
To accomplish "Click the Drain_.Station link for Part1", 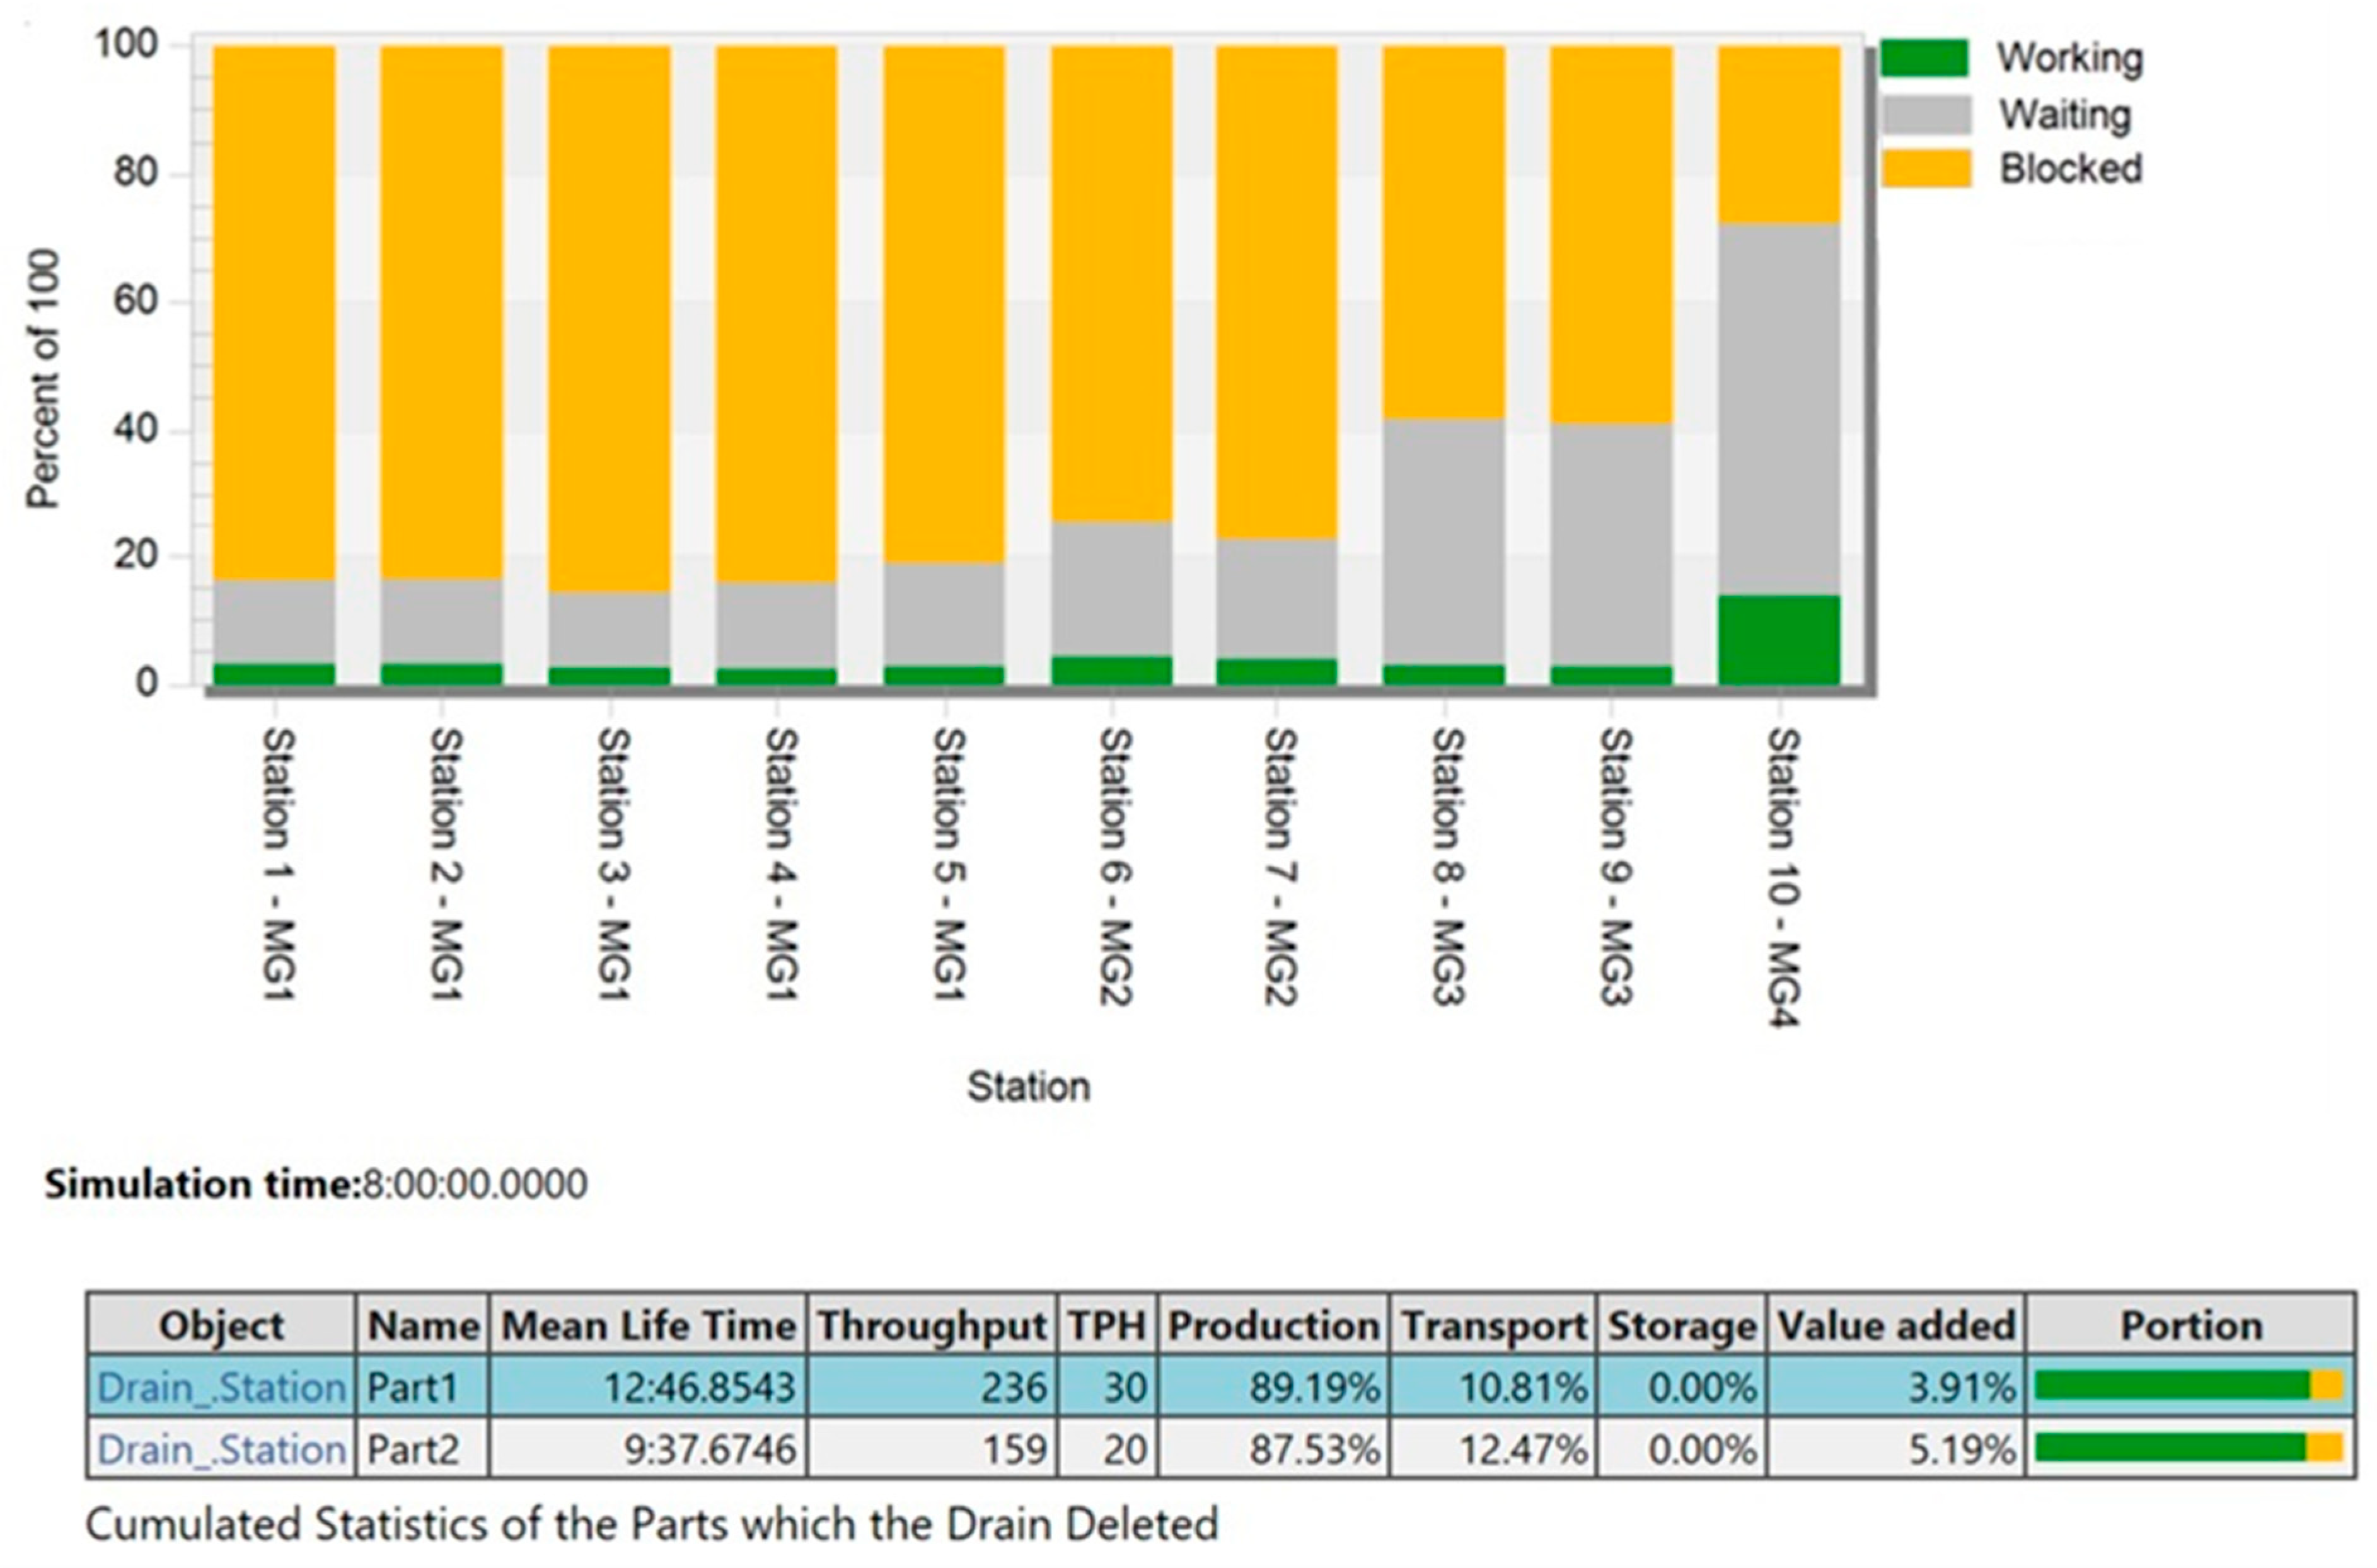I will [221, 1387].
